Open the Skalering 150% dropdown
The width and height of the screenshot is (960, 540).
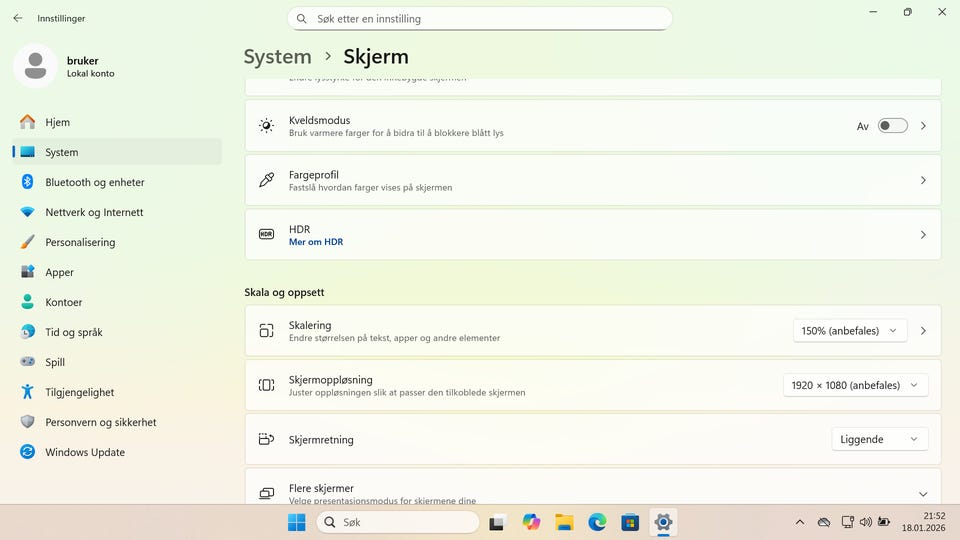[850, 331]
